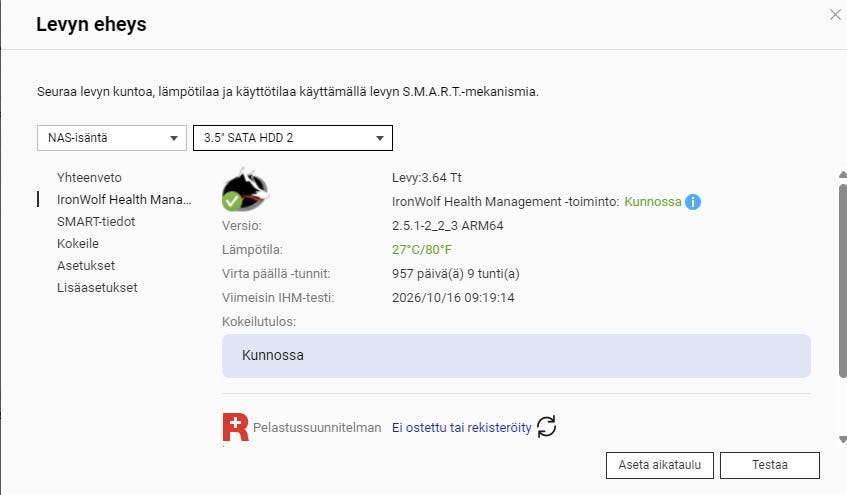Click the IronWolf drive status icon
The height and width of the screenshot is (495, 847).
(x=245, y=190)
